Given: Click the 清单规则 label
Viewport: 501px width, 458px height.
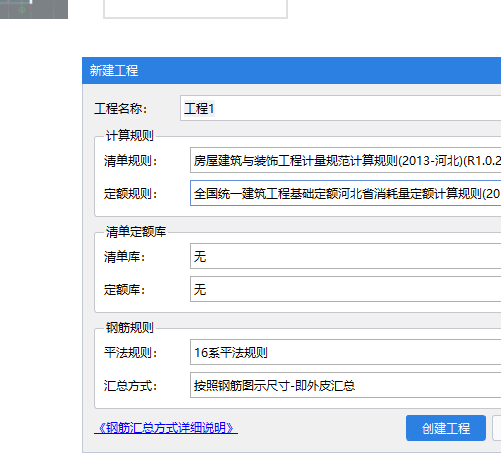Looking at the screenshot, I should [130, 161].
